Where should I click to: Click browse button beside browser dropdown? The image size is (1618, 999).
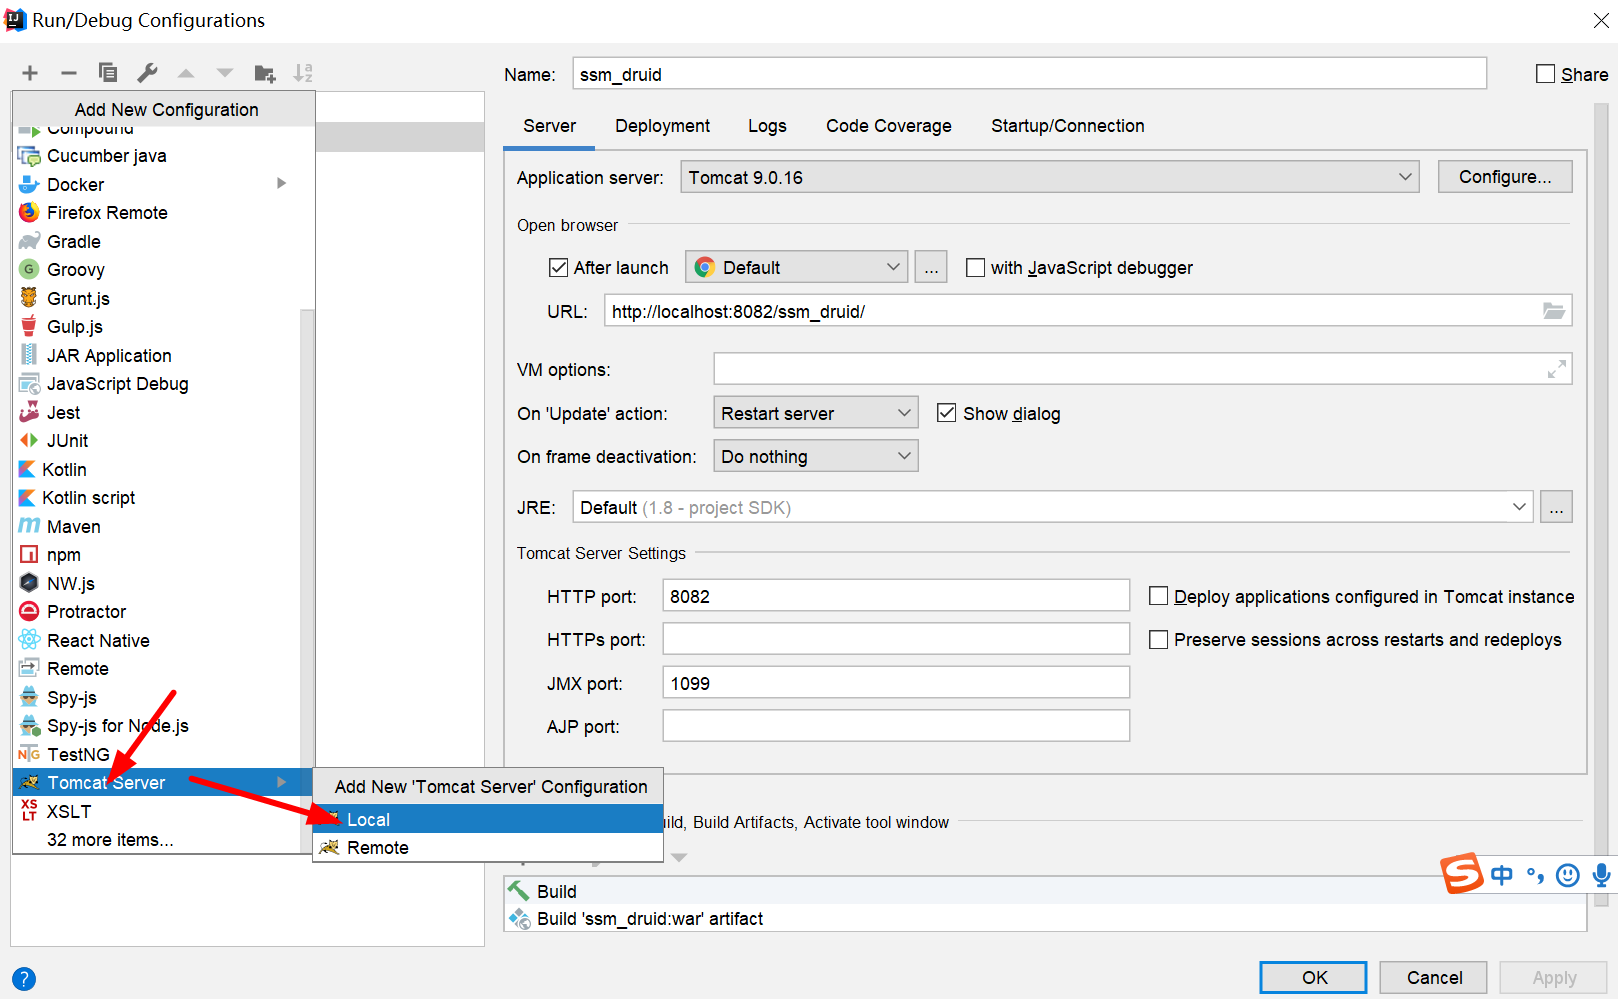coord(931,267)
